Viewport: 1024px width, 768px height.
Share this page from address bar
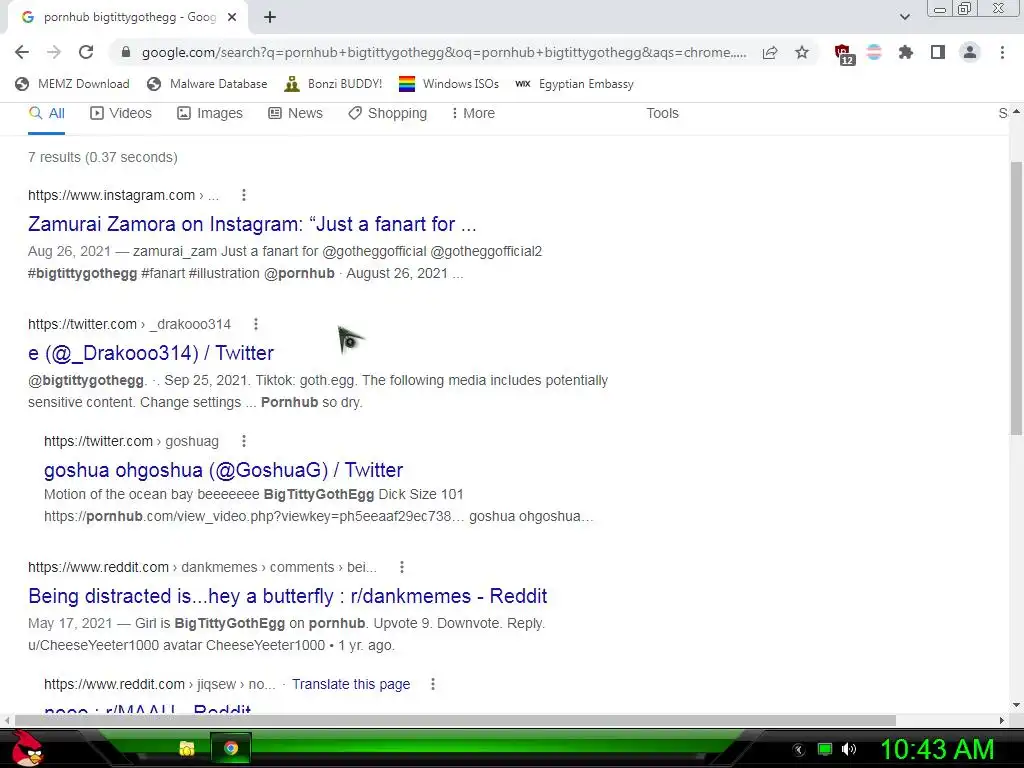point(770,52)
